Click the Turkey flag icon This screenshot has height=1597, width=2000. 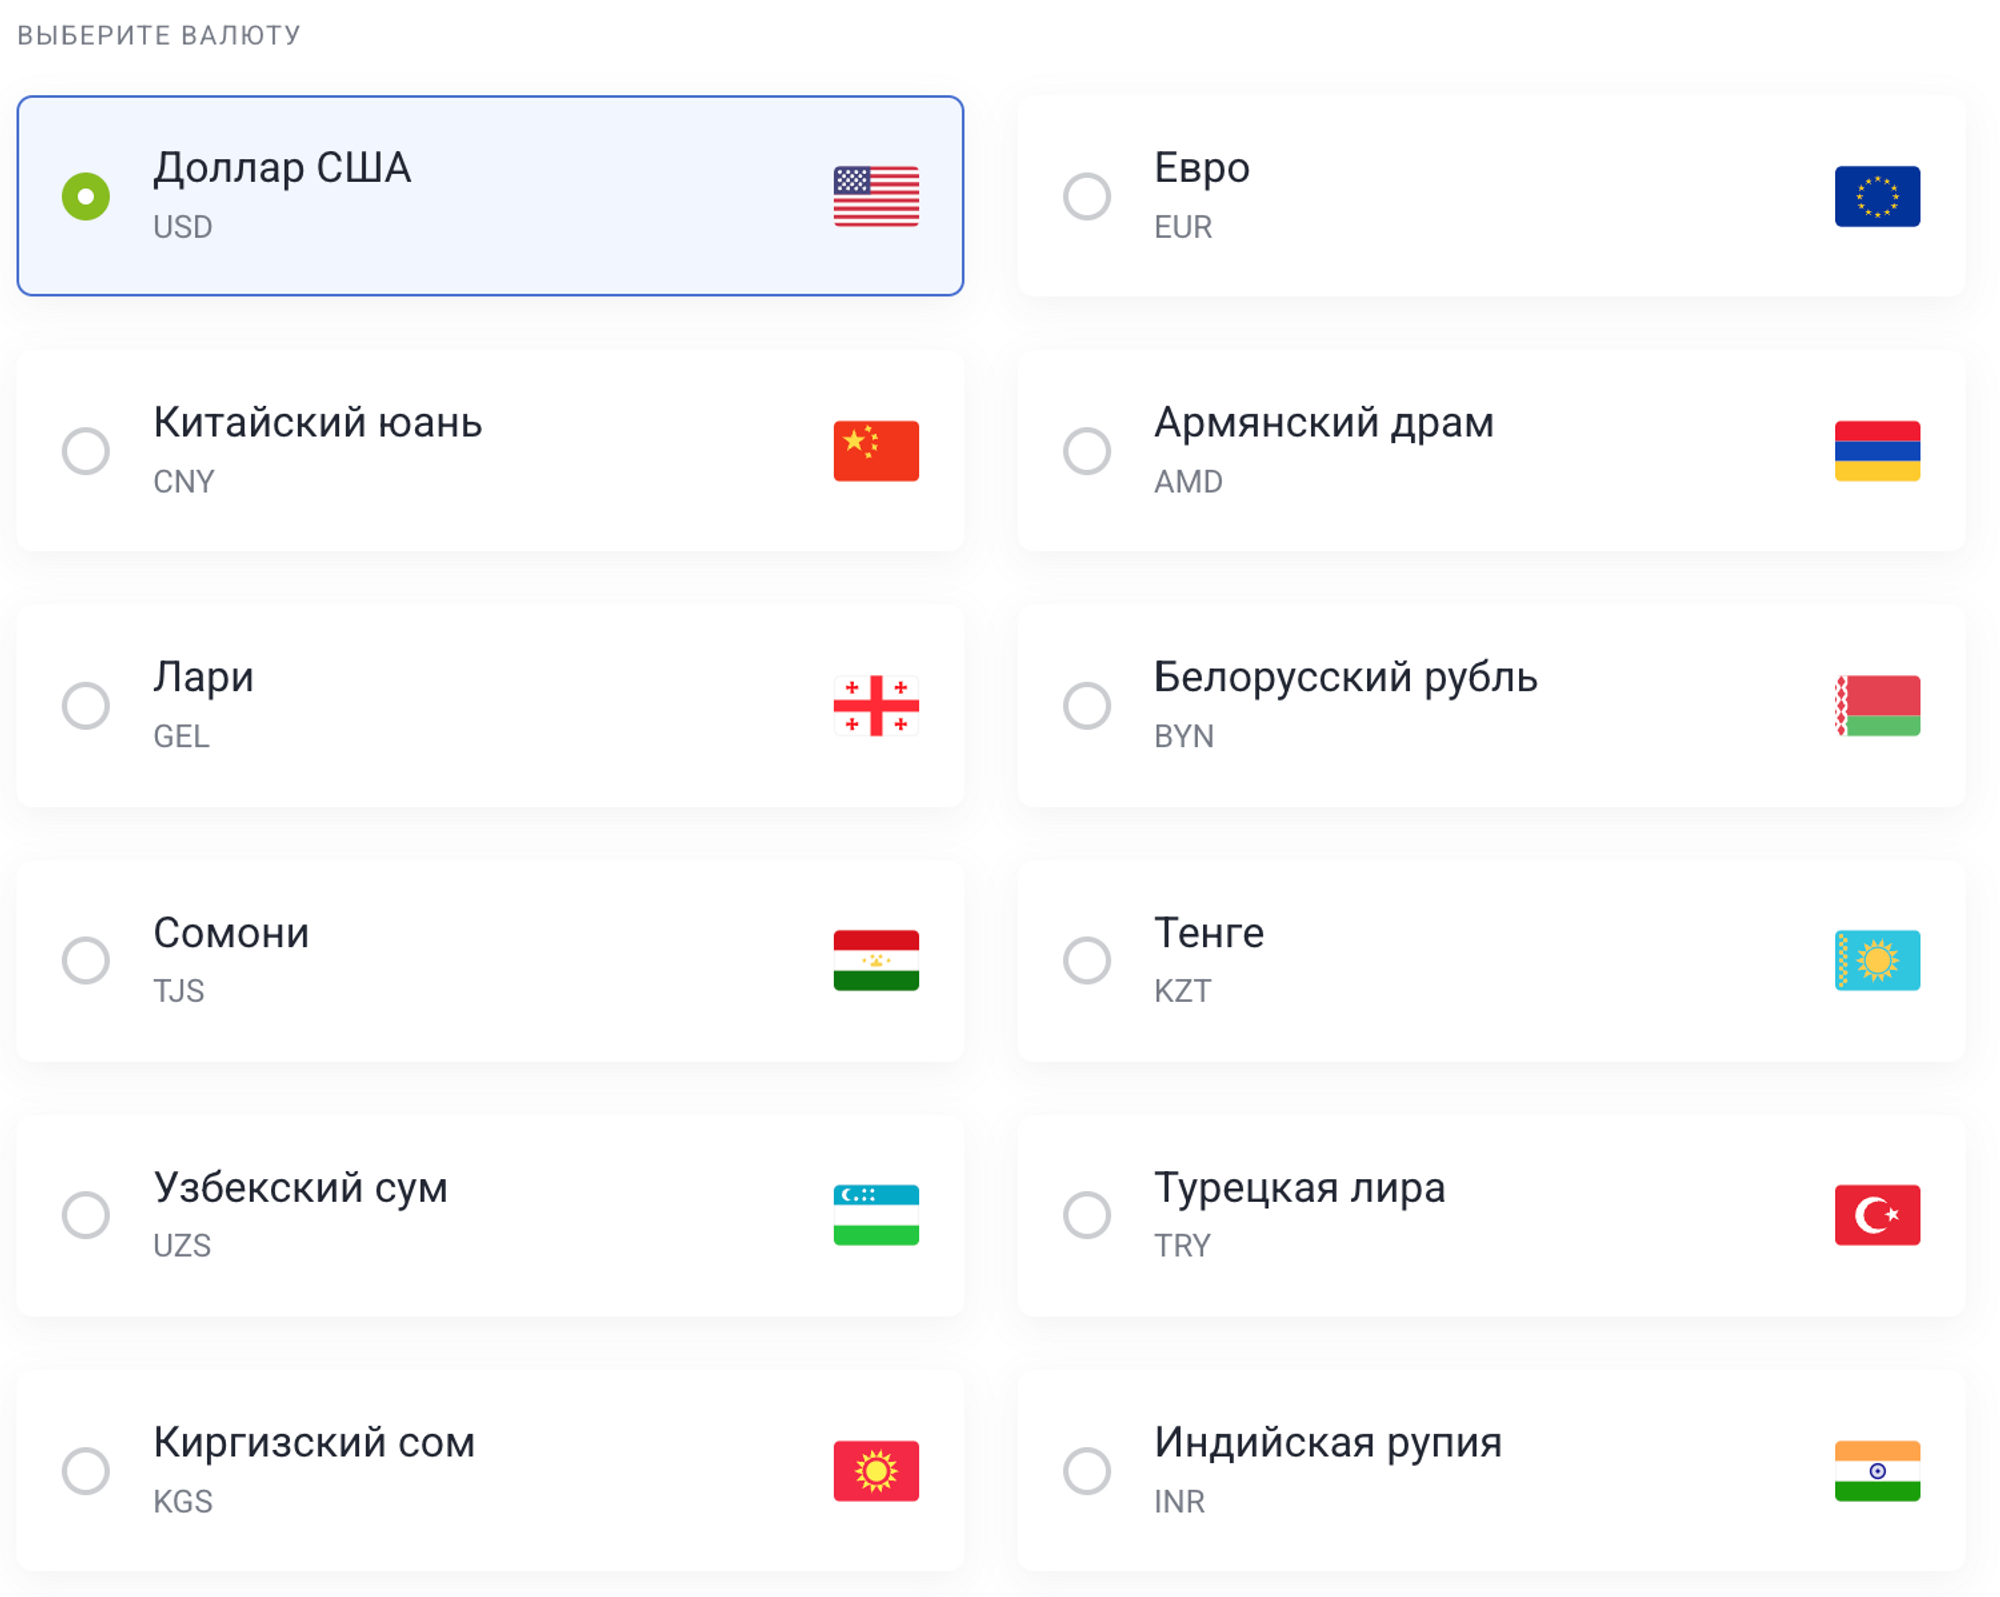click(1876, 1215)
